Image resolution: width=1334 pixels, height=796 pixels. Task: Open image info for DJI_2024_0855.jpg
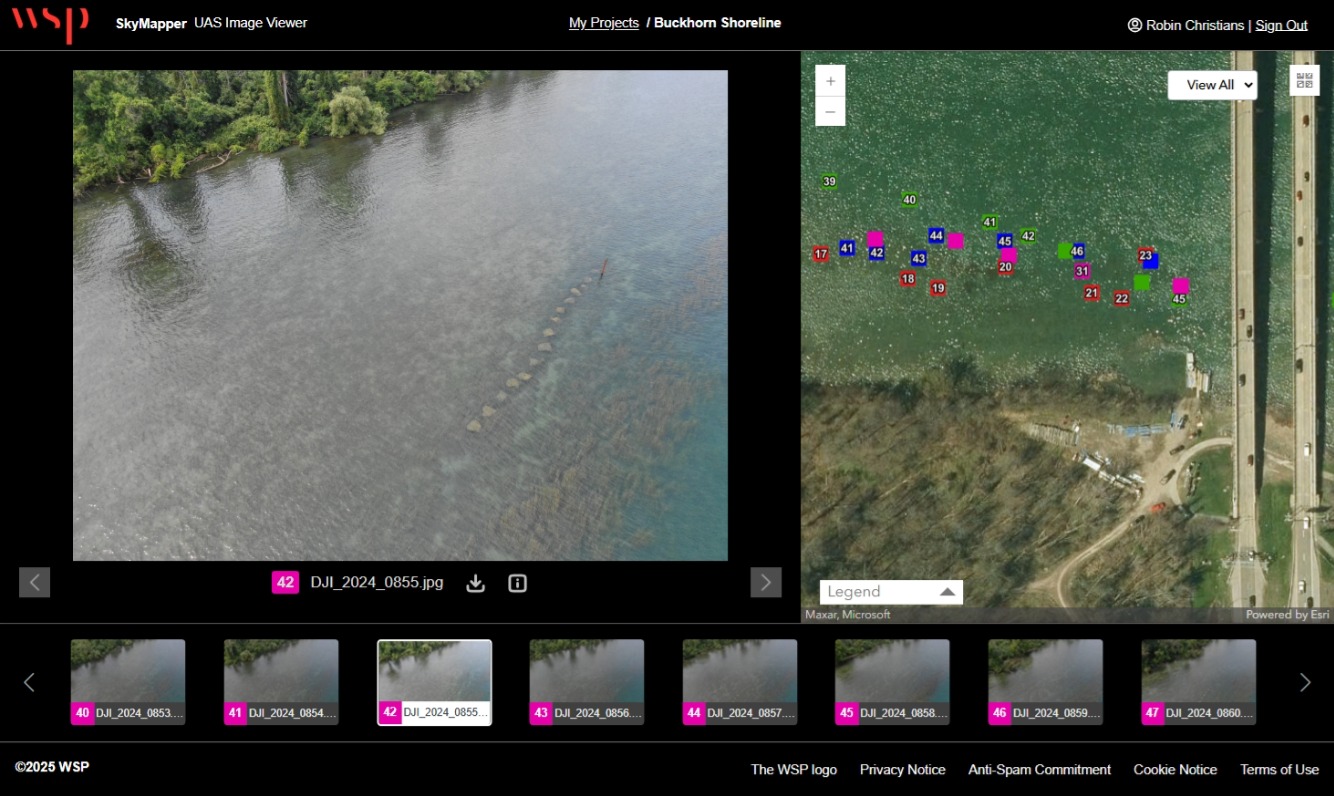(517, 583)
